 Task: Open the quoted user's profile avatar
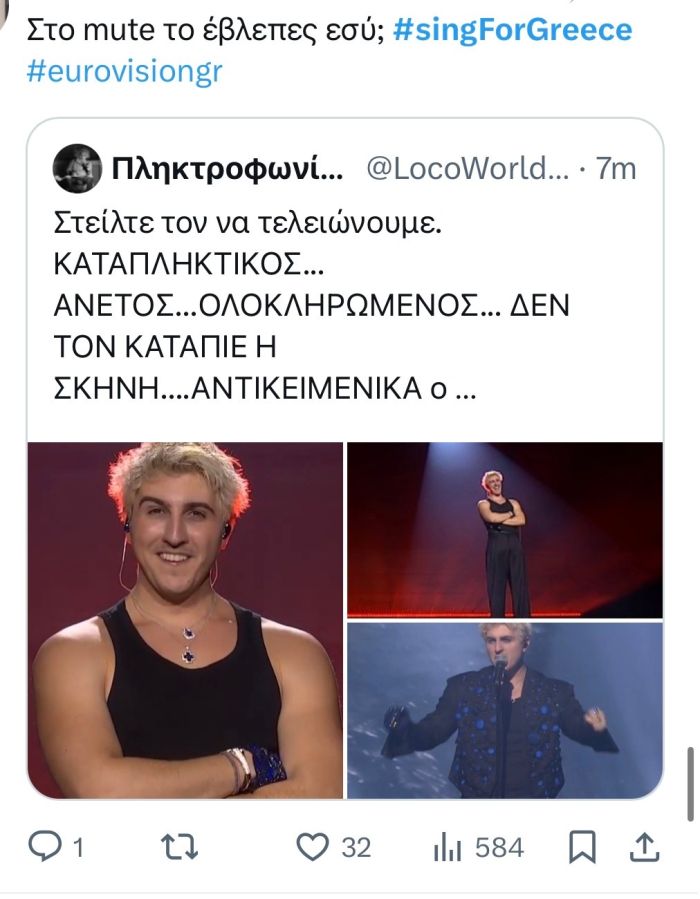pyautogui.click(x=77, y=169)
